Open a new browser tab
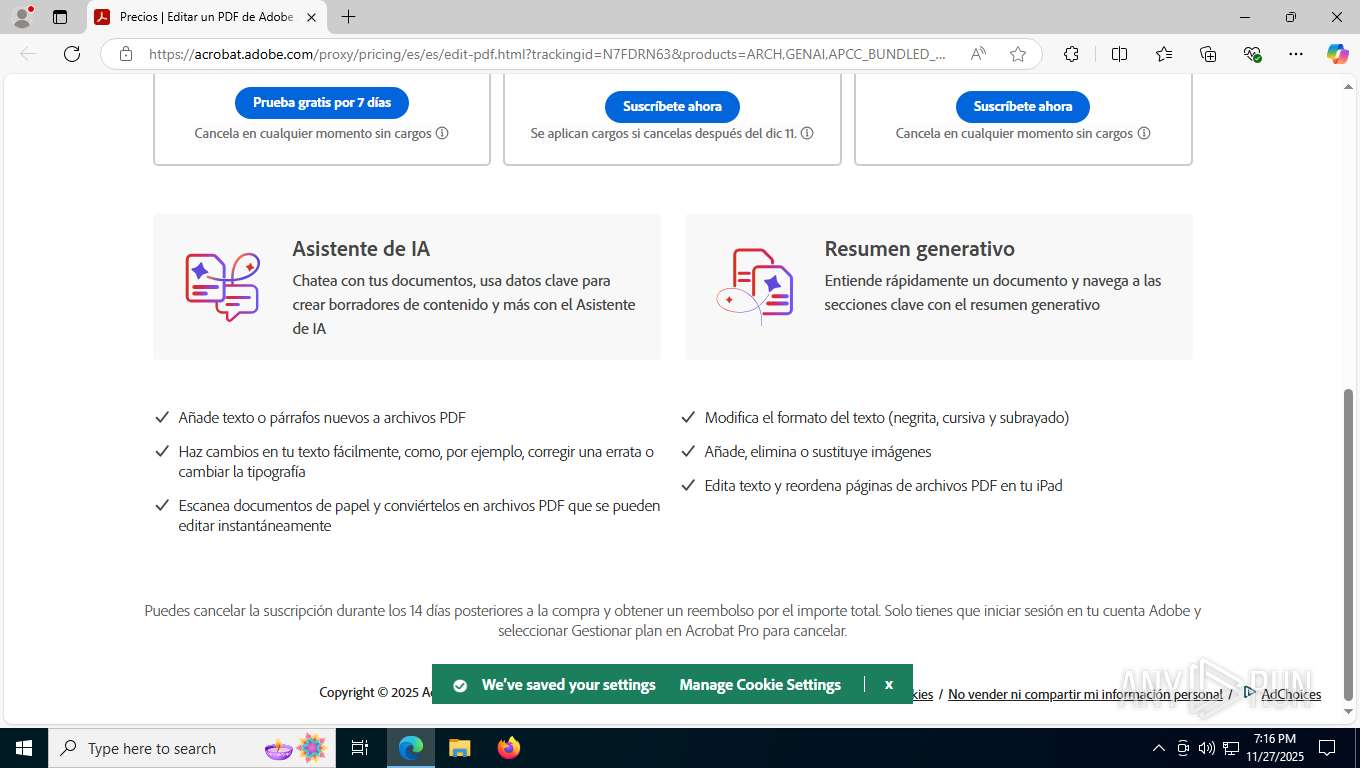 [348, 17]
